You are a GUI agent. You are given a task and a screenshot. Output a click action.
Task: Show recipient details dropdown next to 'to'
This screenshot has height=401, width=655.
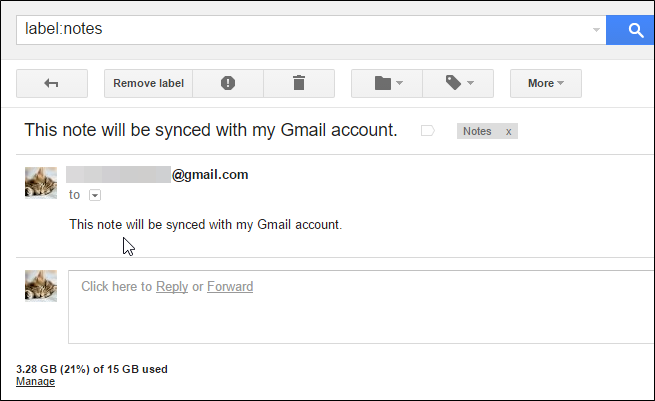point(95,196)
